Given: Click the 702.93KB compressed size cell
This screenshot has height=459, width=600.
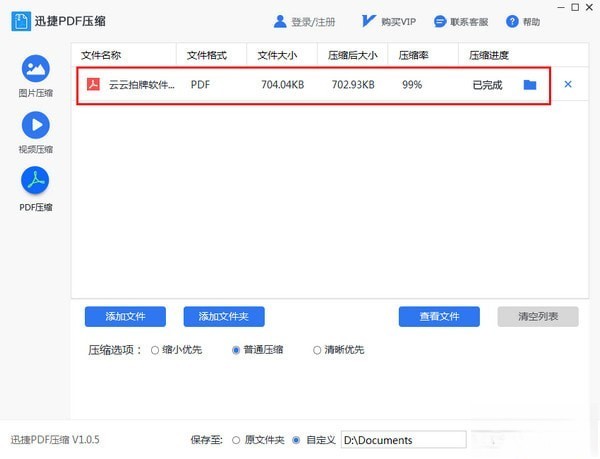Looking at the screenshot, I should pyautogui.click(x=353, y=85).
